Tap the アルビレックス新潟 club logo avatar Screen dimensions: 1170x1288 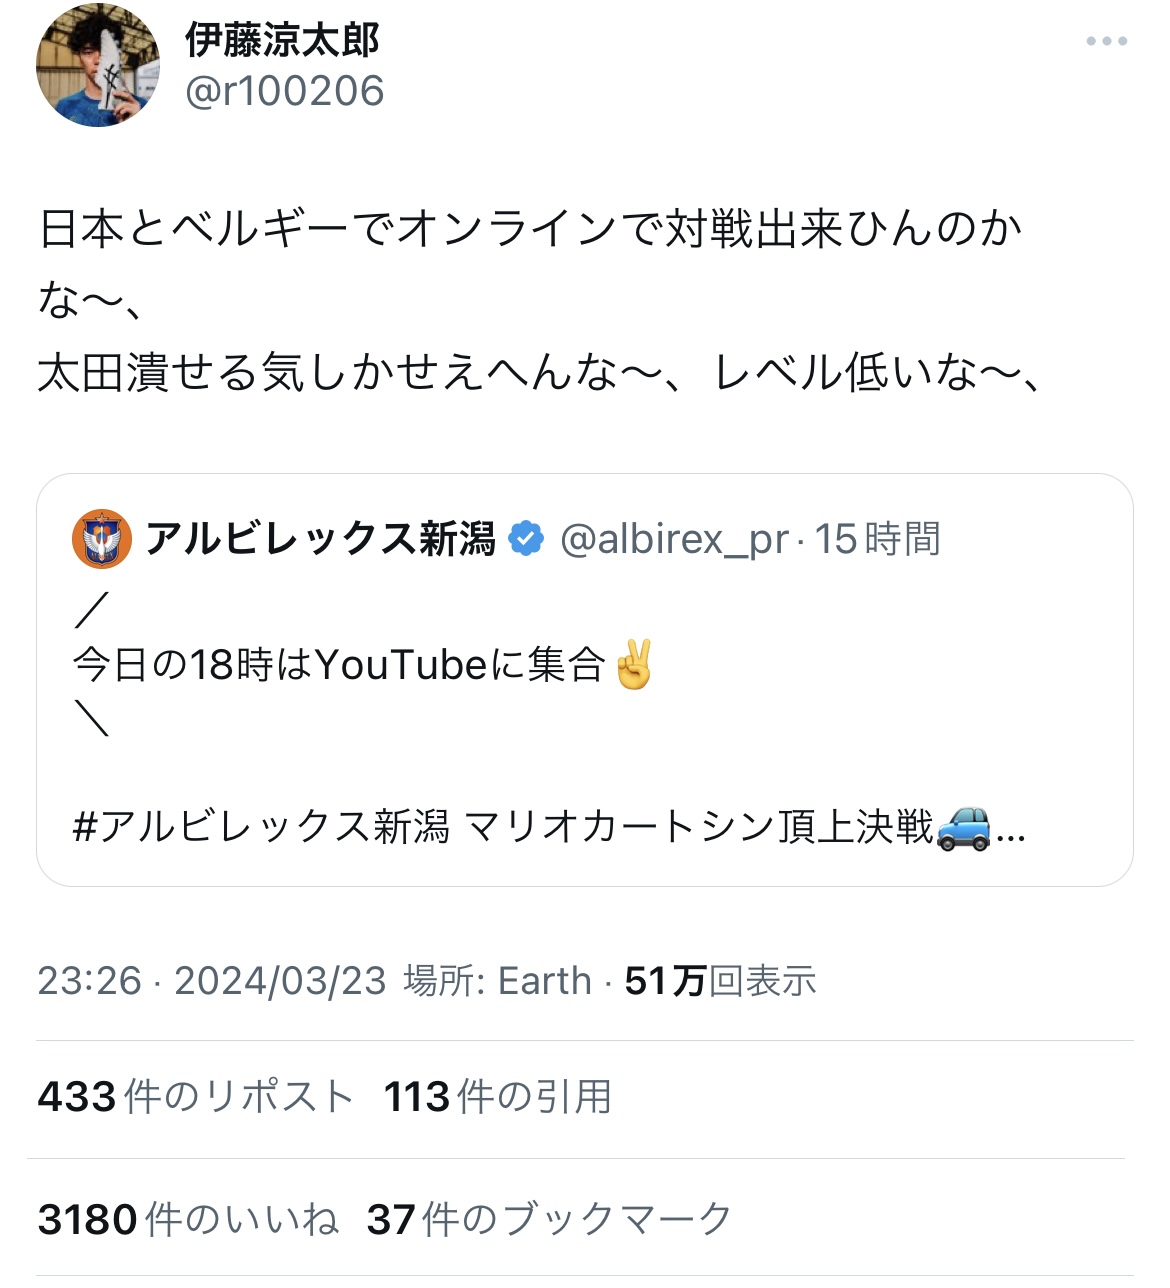[102, 539]
